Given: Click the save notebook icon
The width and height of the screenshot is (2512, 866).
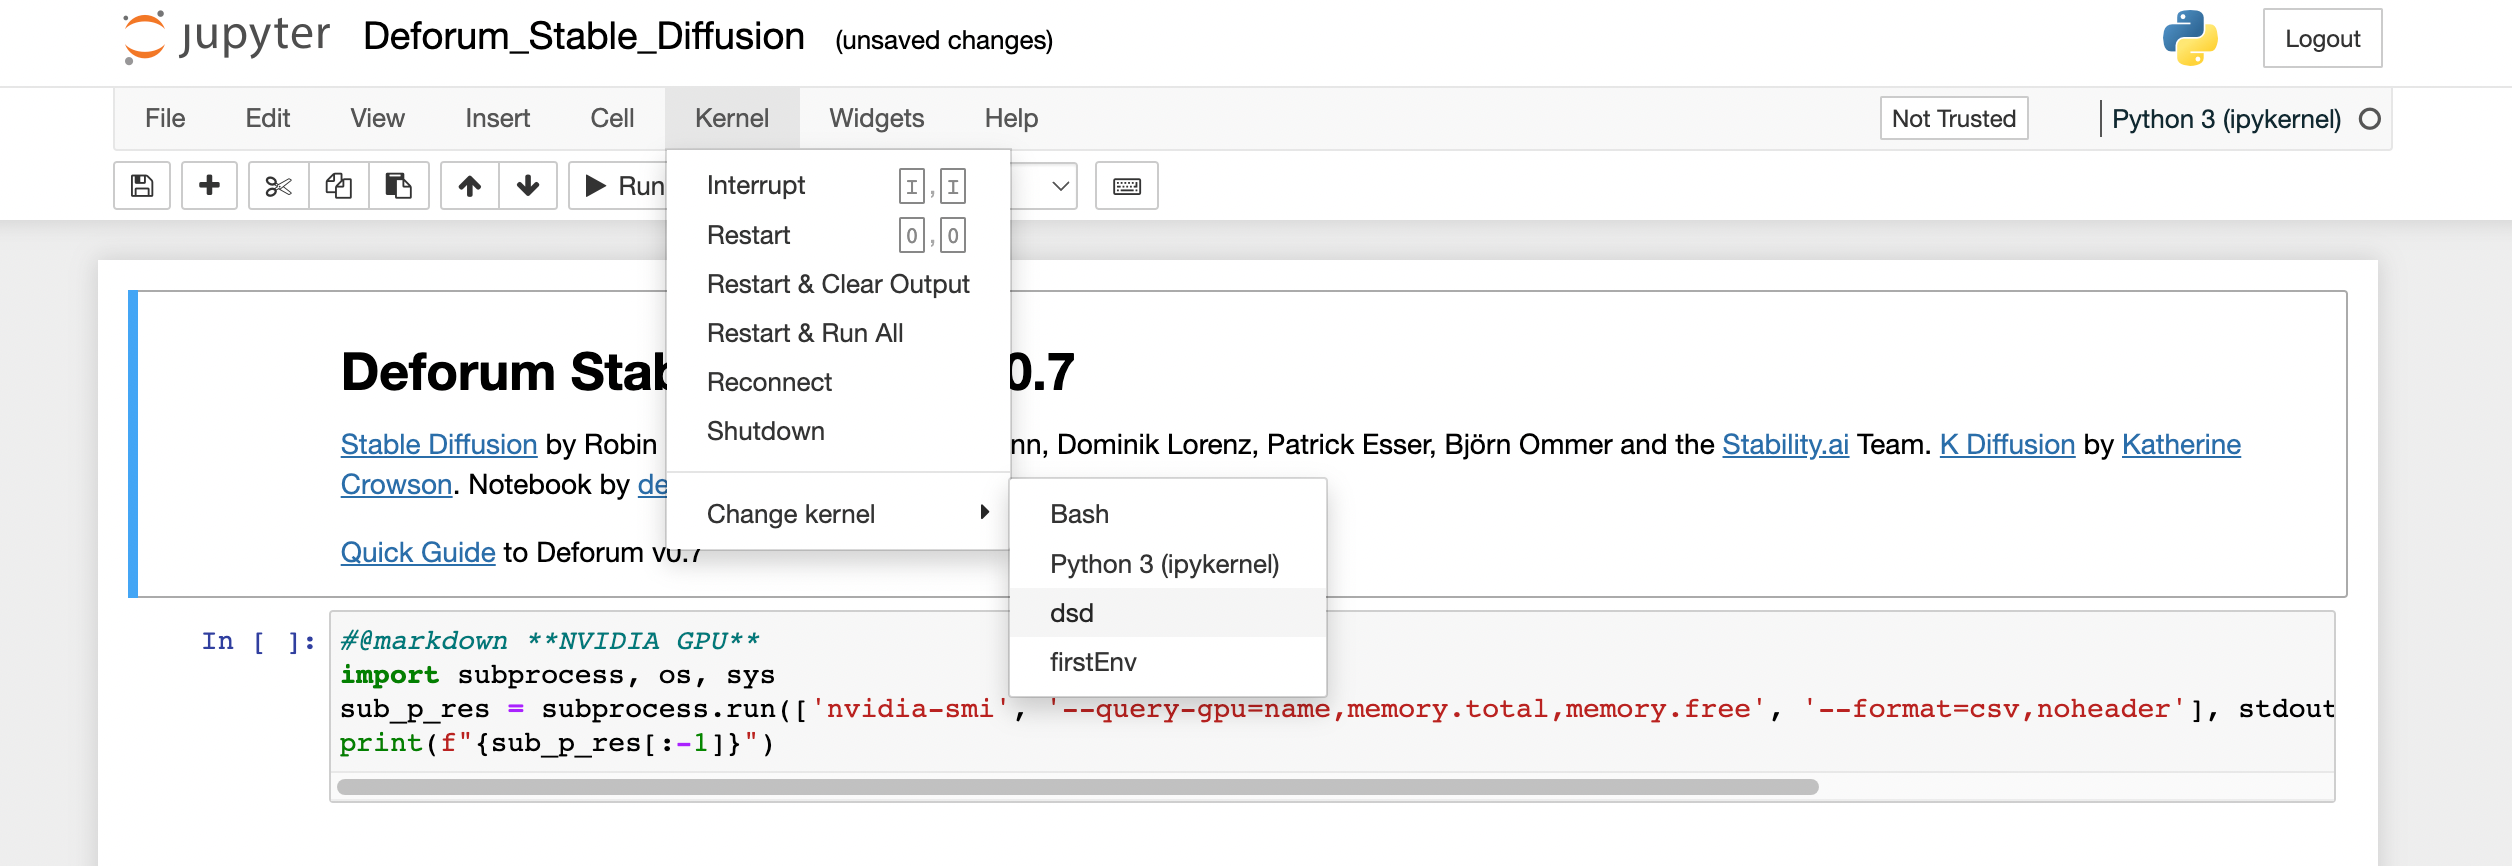Looking at the screenshot, I should click(x=142, y=186).
